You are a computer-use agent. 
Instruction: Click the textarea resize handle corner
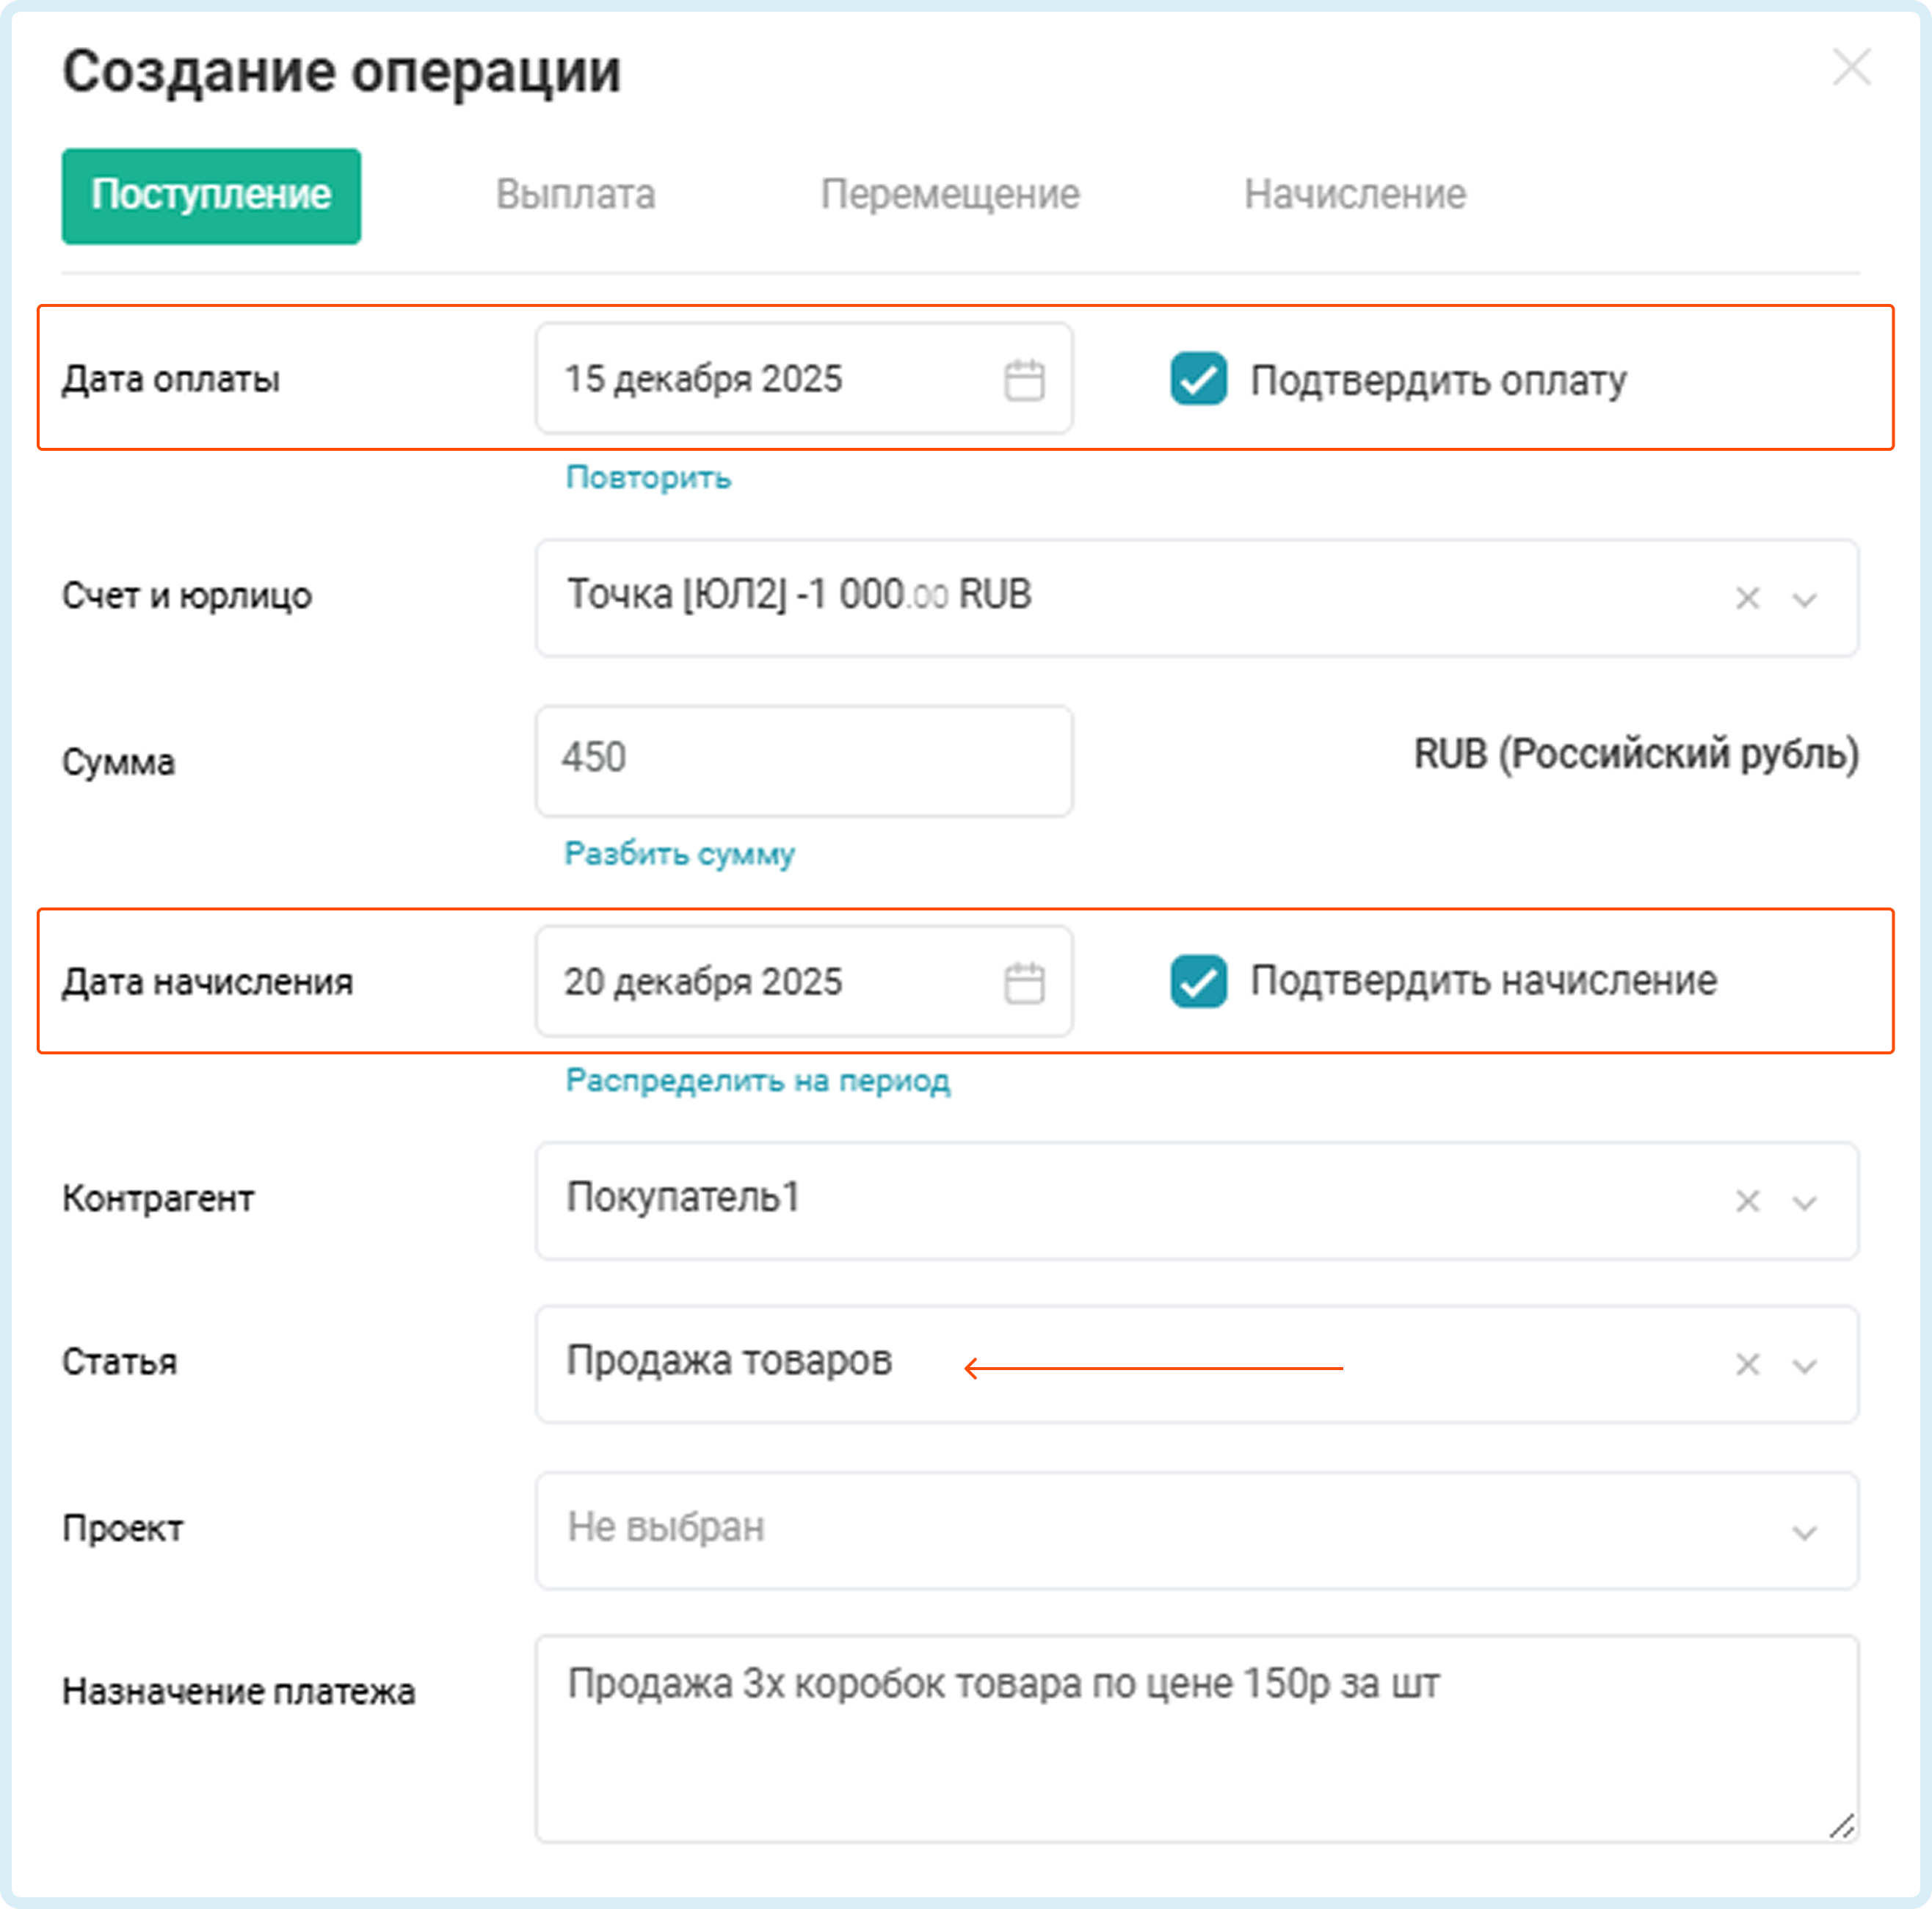(x=1841, y=1826)
